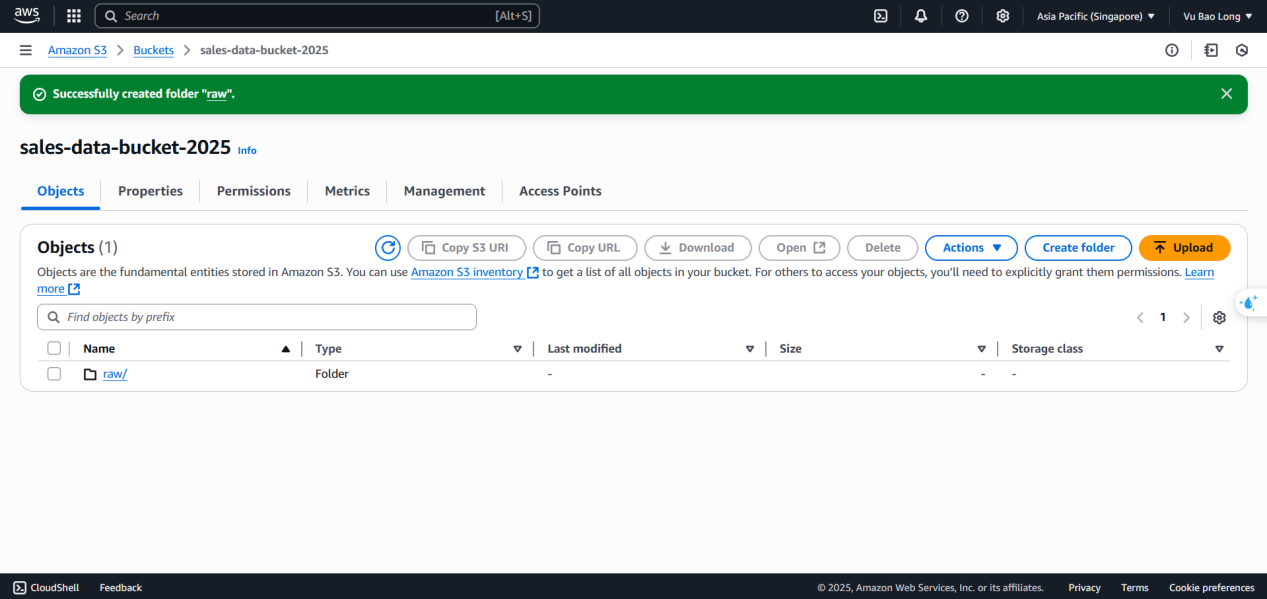
Task: Click page number 1 in pagination
Action: pos(1163,317)
